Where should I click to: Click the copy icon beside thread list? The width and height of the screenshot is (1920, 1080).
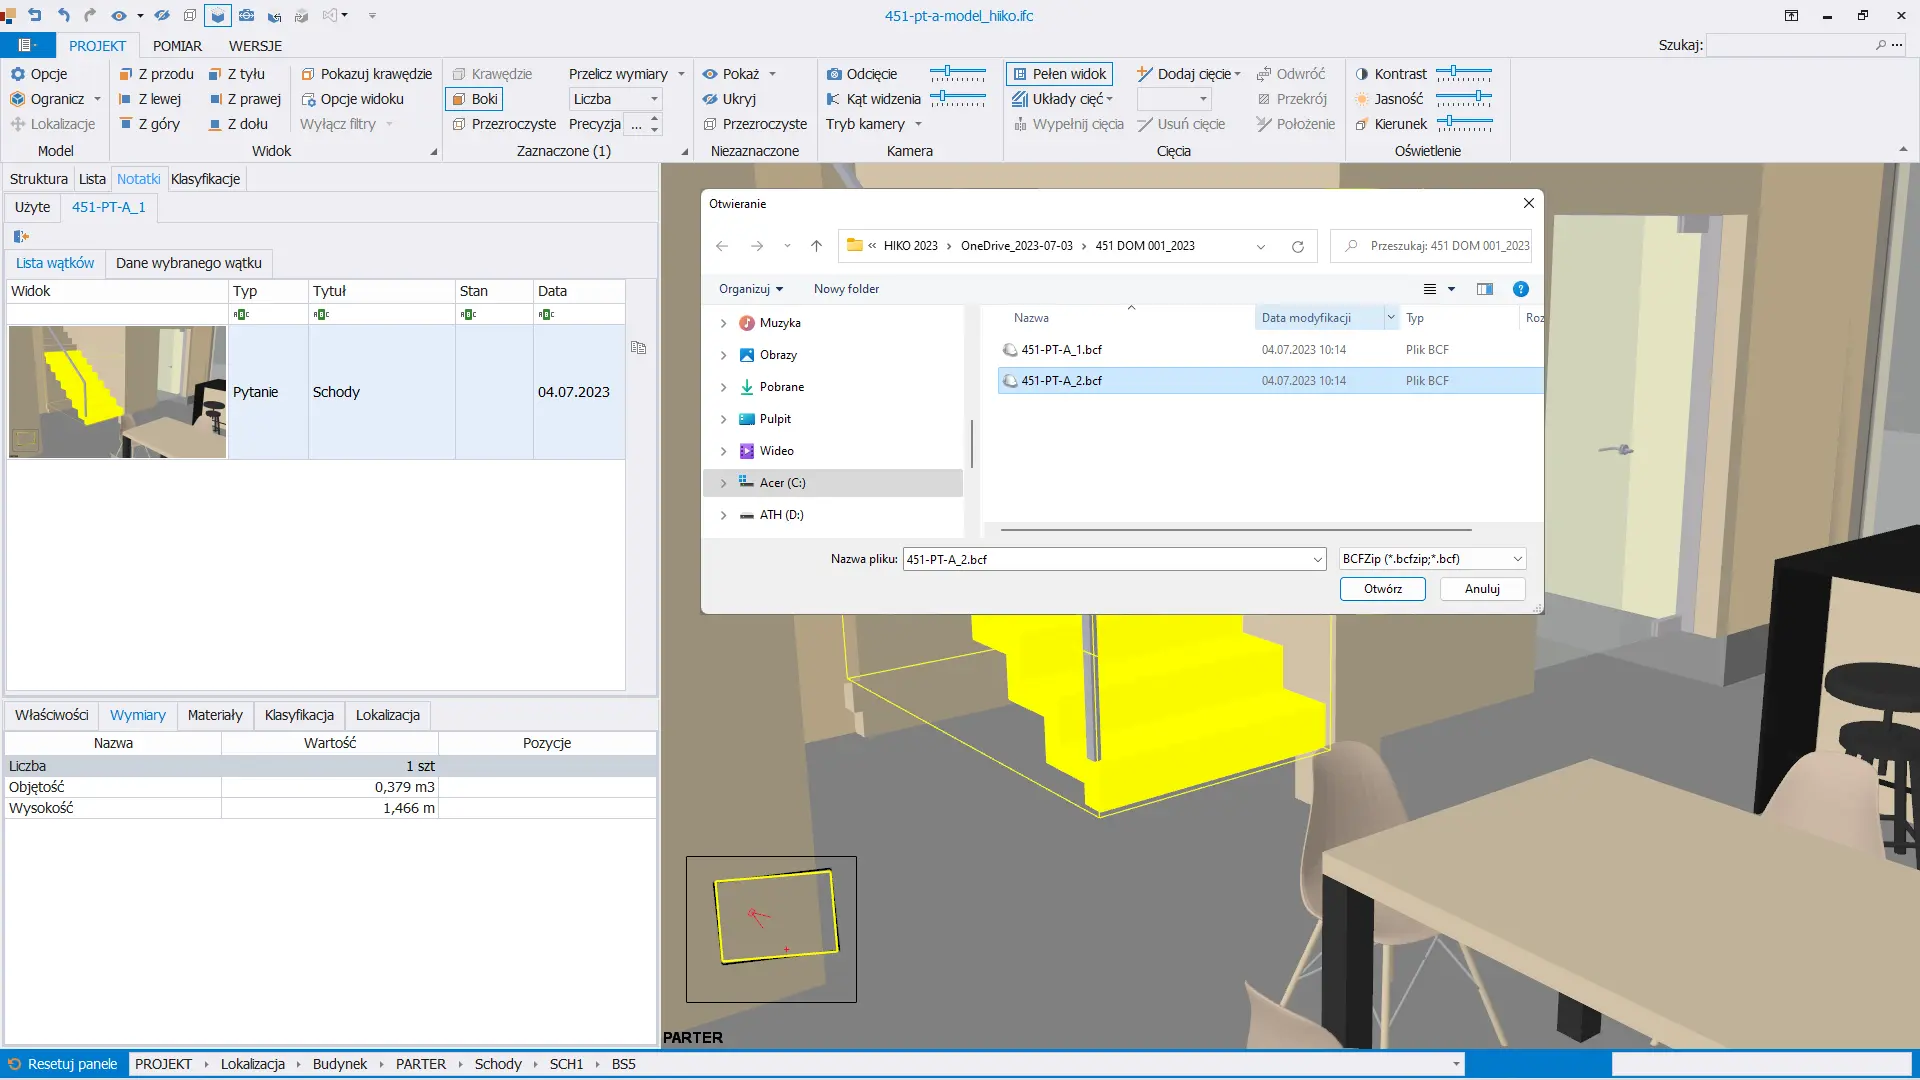[638, 348]
